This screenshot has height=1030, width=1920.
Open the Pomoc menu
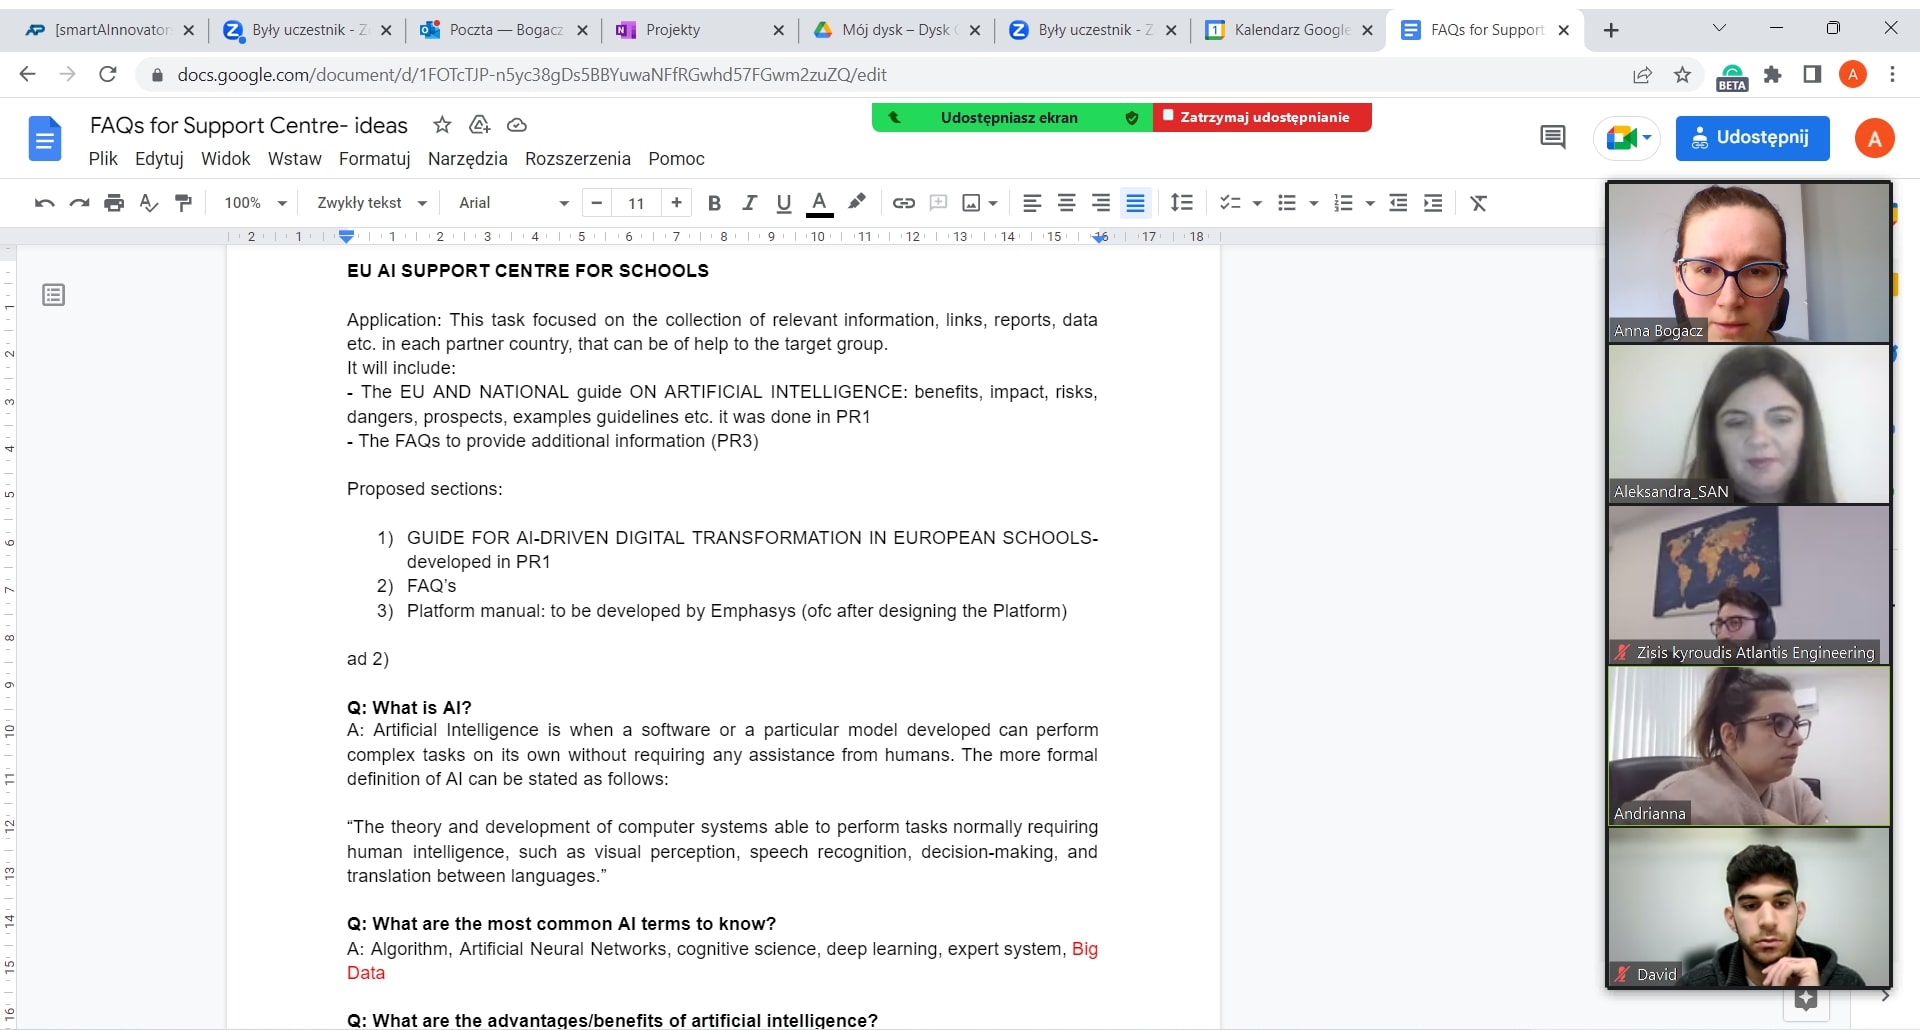[676, 159]
